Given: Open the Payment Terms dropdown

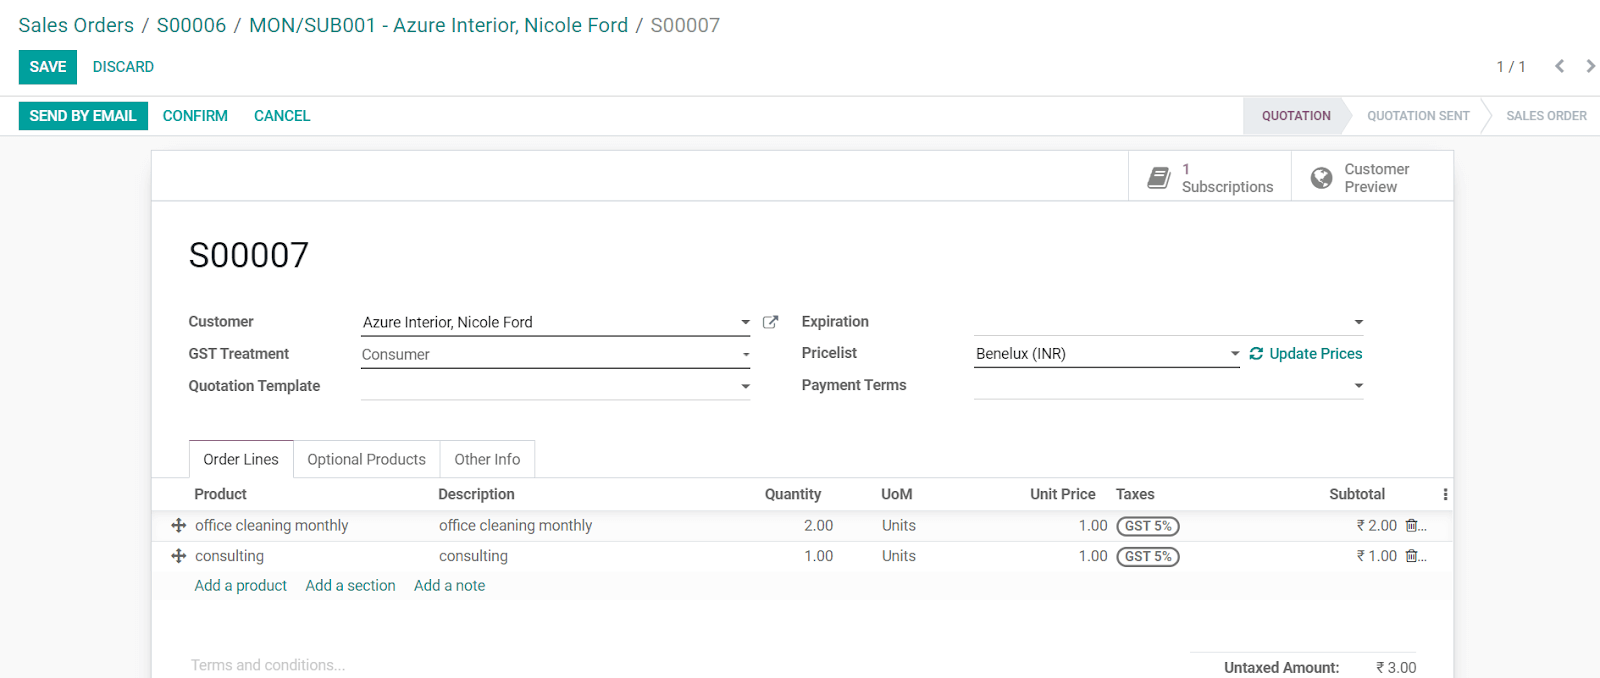Looking at the screenshot, I should point(1358,385).
